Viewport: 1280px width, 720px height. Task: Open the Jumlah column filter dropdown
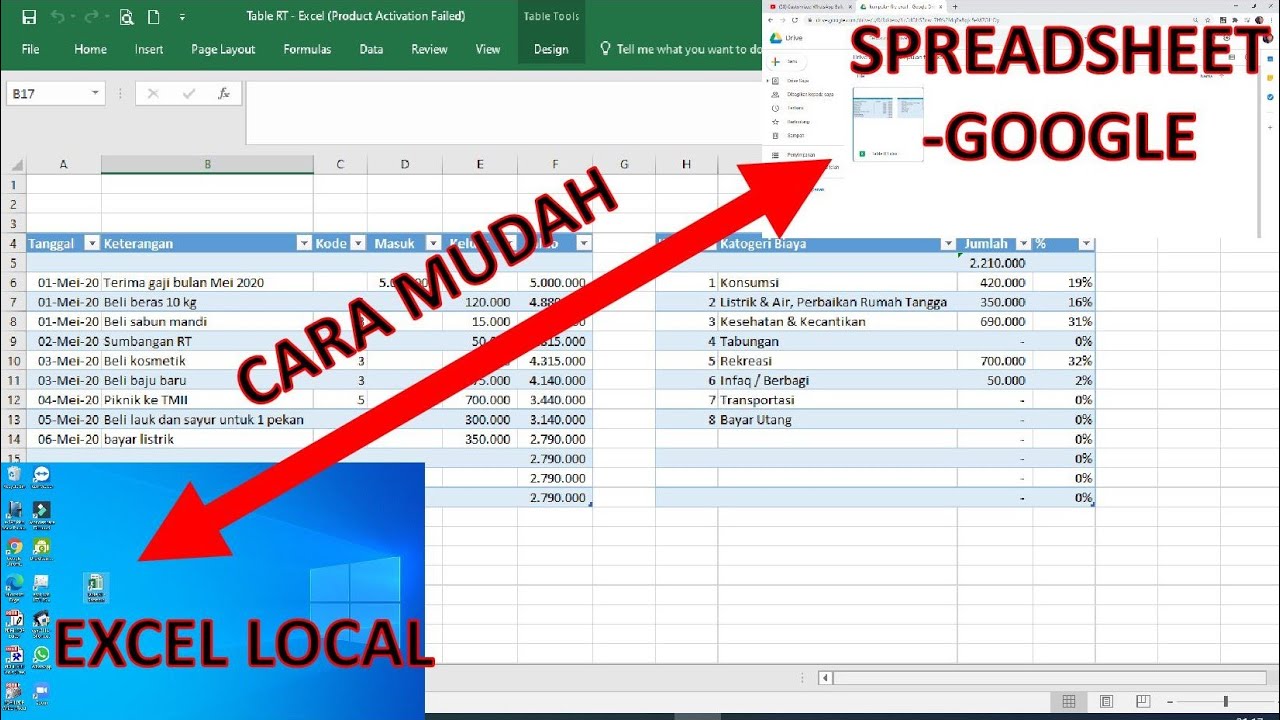(x=1023, y=243)
